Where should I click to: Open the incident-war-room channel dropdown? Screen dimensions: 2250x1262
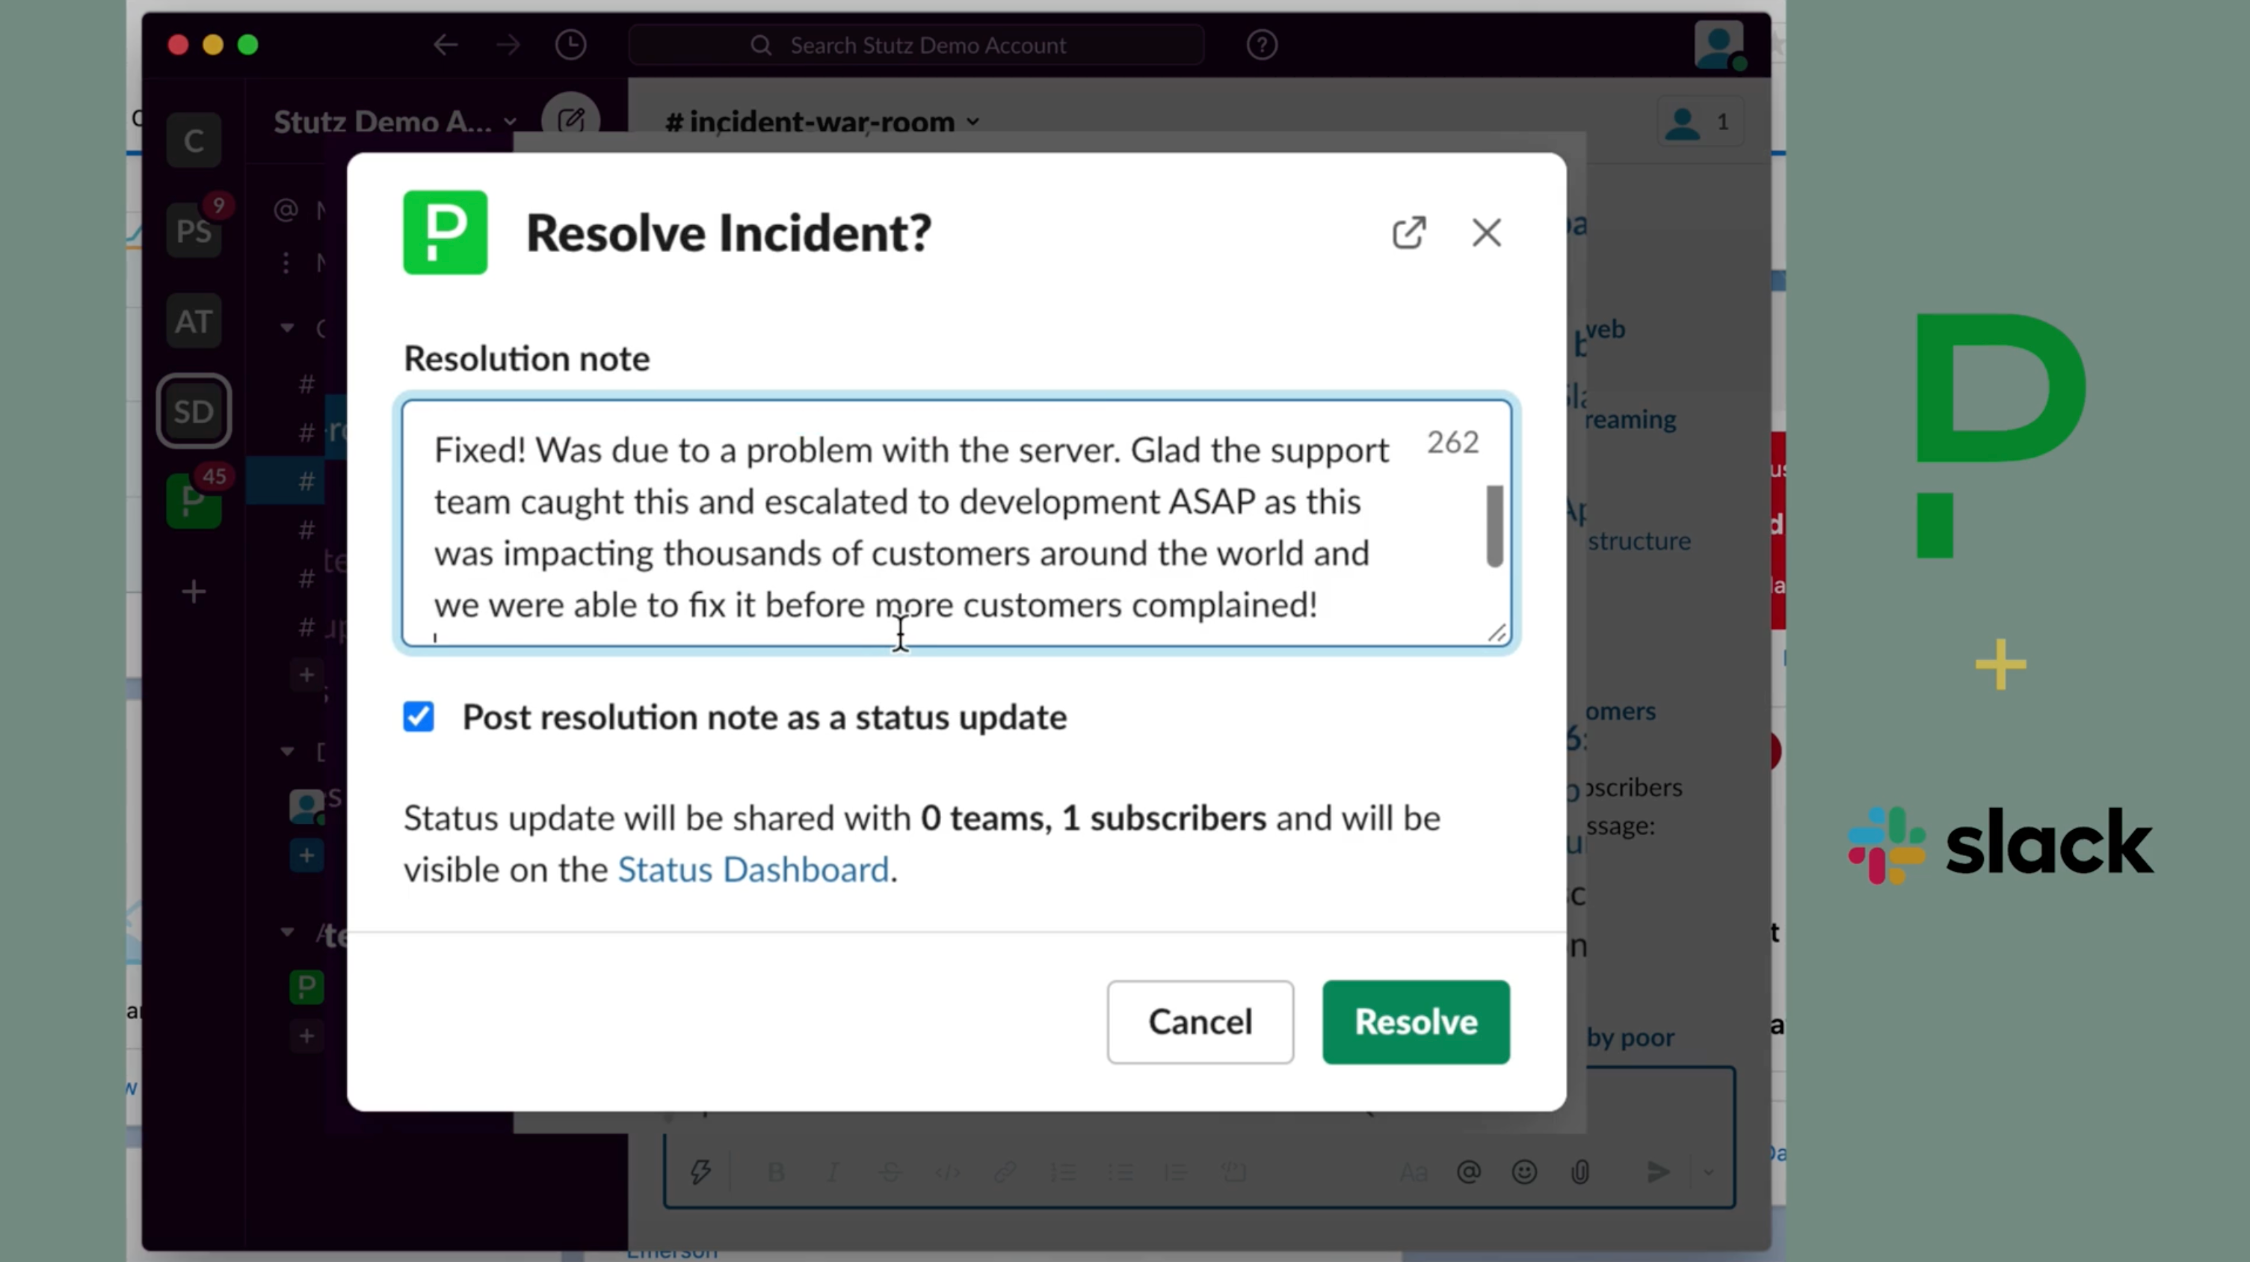click(972, 121)
